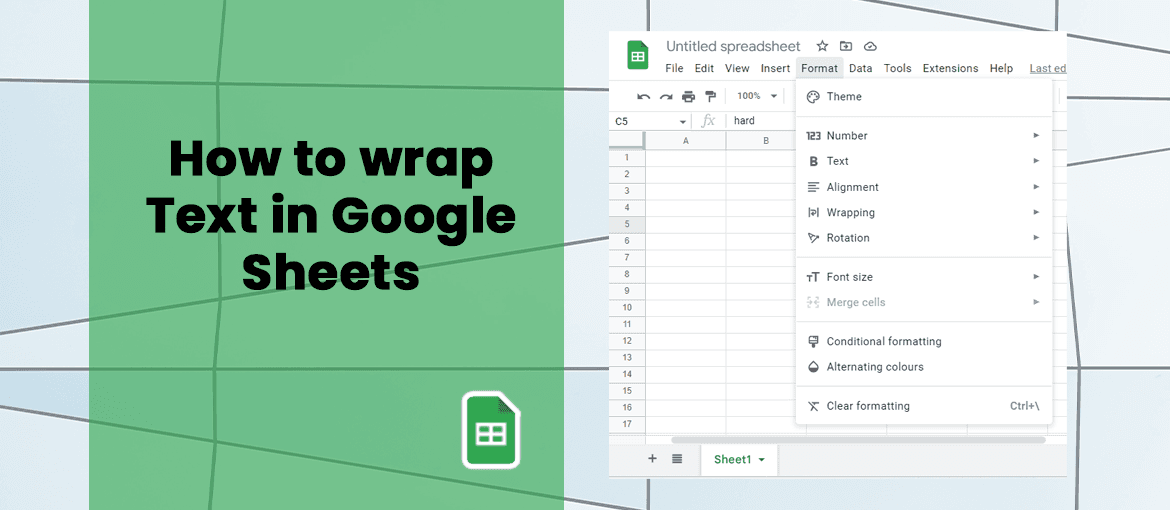Viewport: 1170px width, 510px height.
Task: Click the select all corner box
Action: (627, 140)
